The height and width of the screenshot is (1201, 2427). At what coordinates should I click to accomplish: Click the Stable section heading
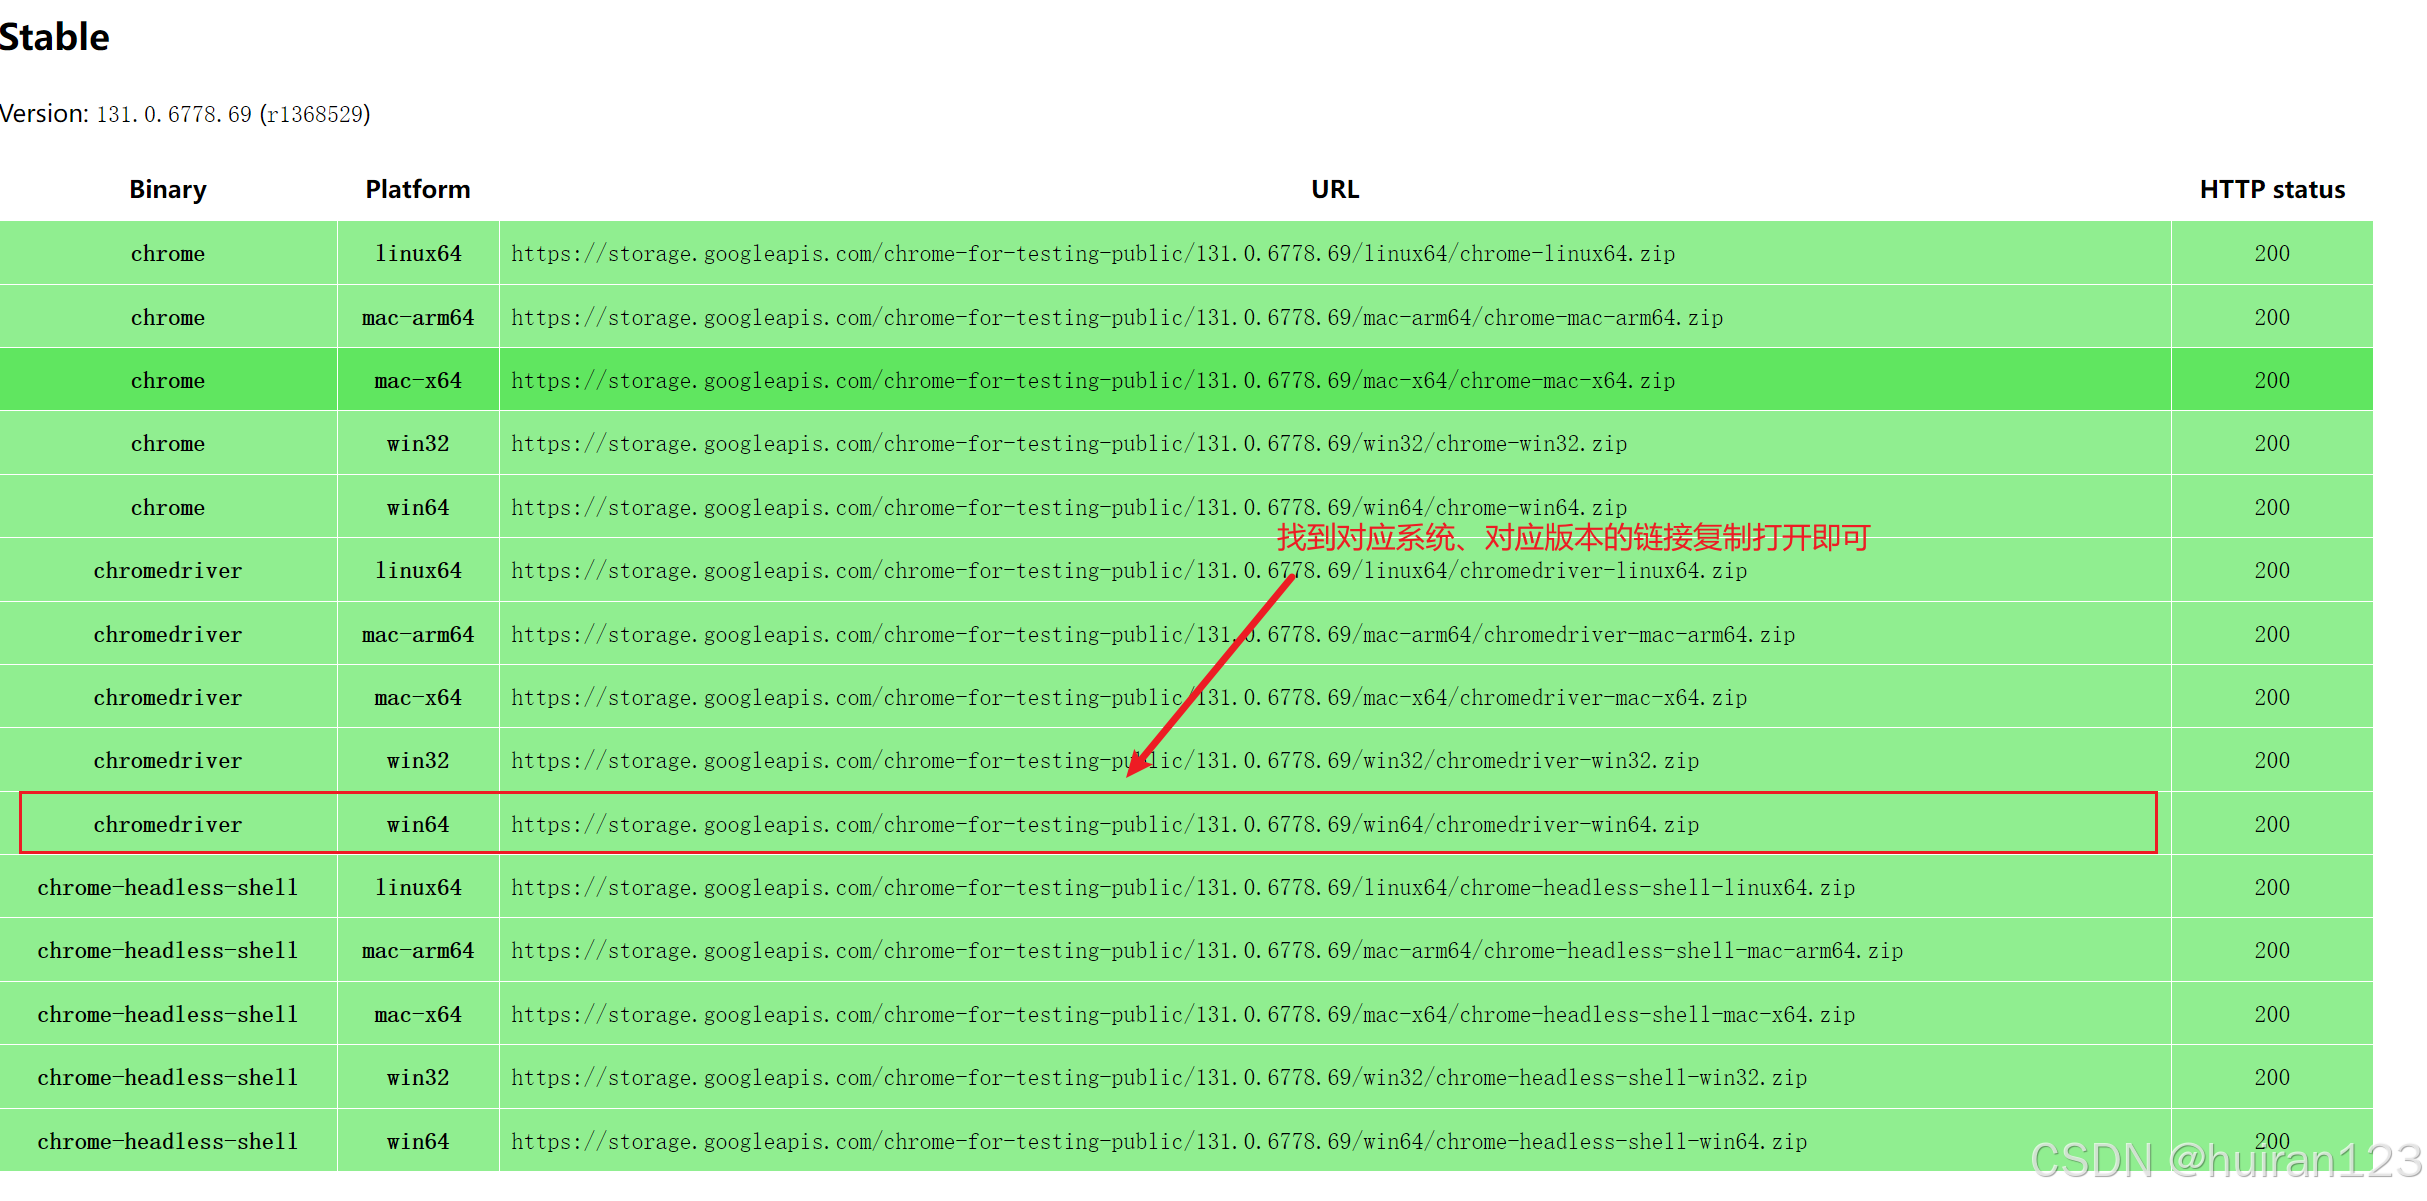(55, 37)
